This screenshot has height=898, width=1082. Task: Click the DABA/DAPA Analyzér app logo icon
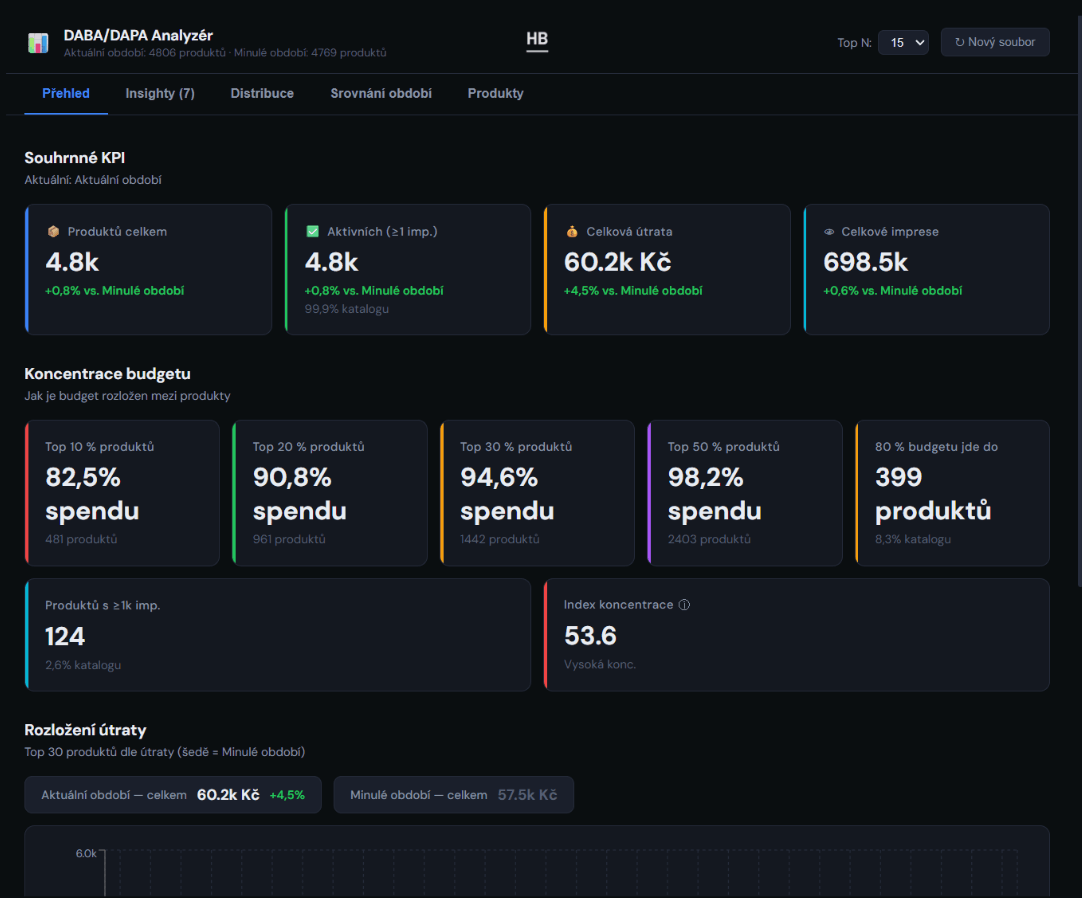[x=38, y=43]
